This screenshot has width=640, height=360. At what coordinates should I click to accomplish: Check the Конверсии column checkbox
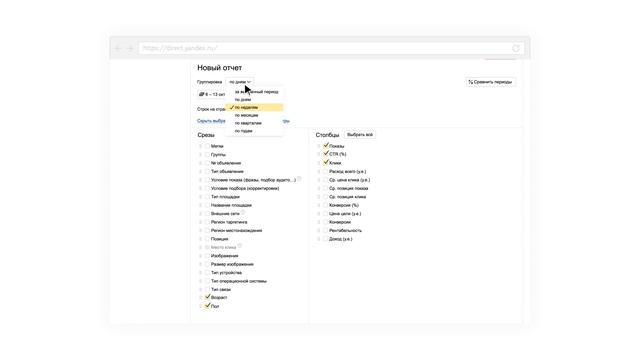click(x=325, y=222)
